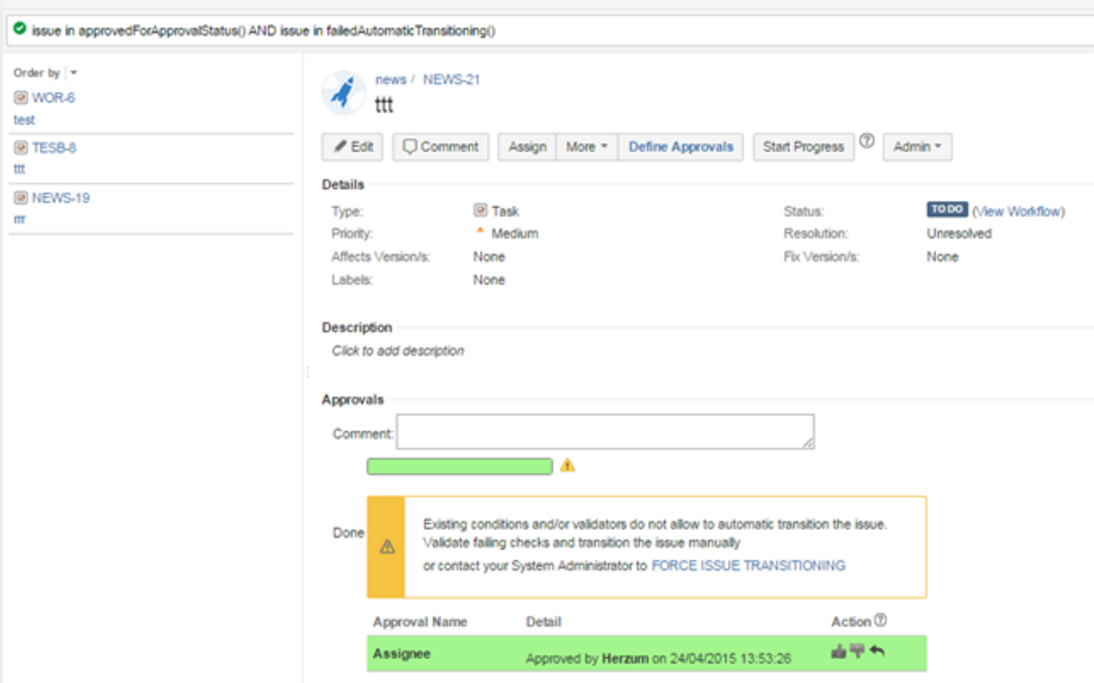The width and height of the screenshot is (1094, 683).
Task: Click the help icon beside Start Progress
Action: click(867, 142)
